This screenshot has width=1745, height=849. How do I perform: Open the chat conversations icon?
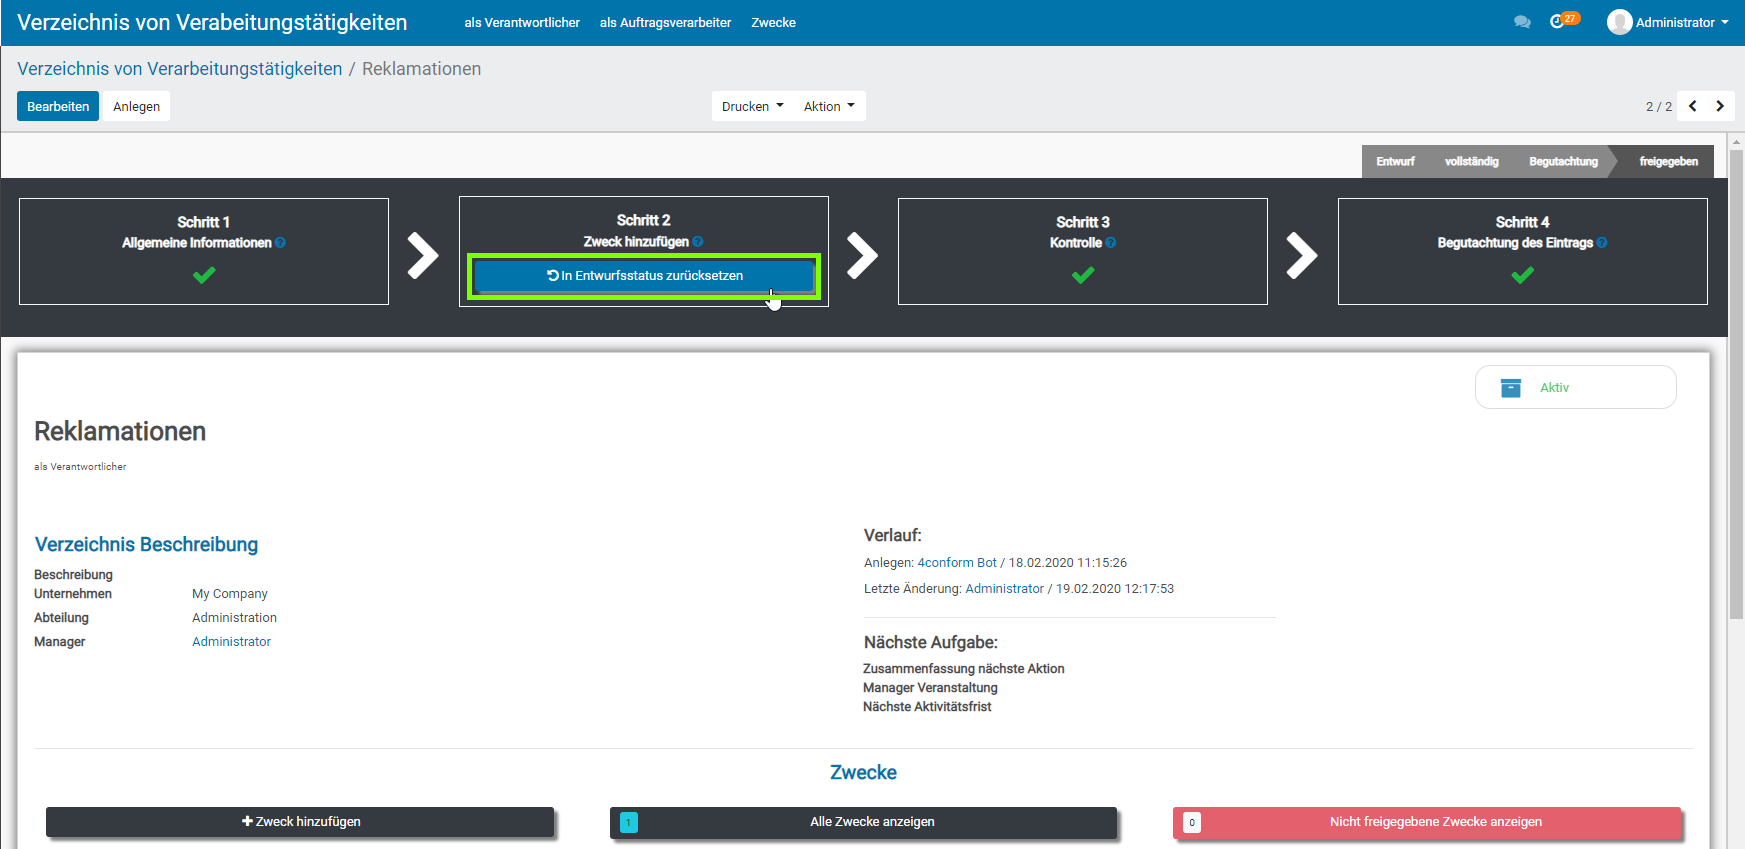point(1522,22)
